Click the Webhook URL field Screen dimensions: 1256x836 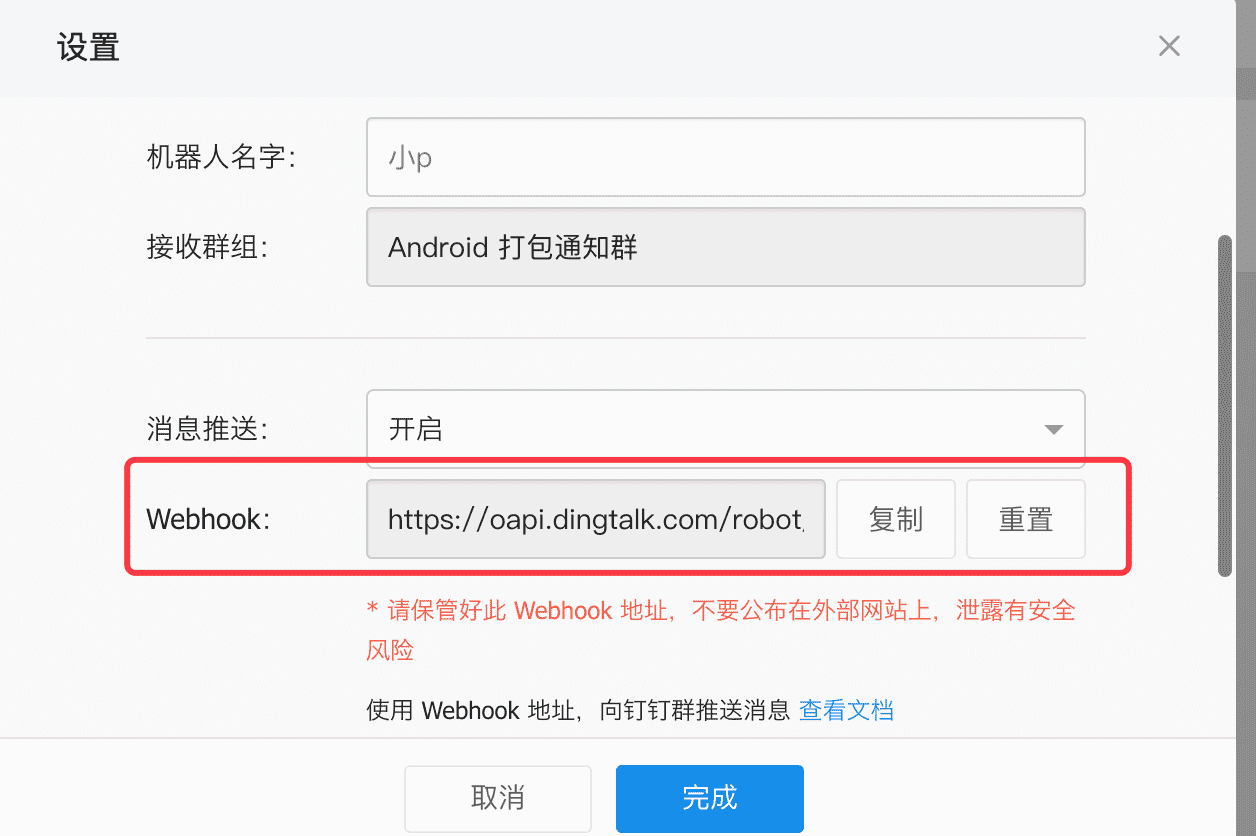pyautogui.click(x=596, y=519)
